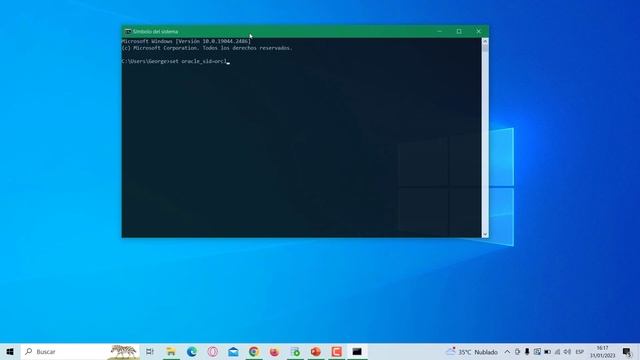Open the Mail app from the taskbar
This screenshot has height=360, width=640.
pos(233,351)
